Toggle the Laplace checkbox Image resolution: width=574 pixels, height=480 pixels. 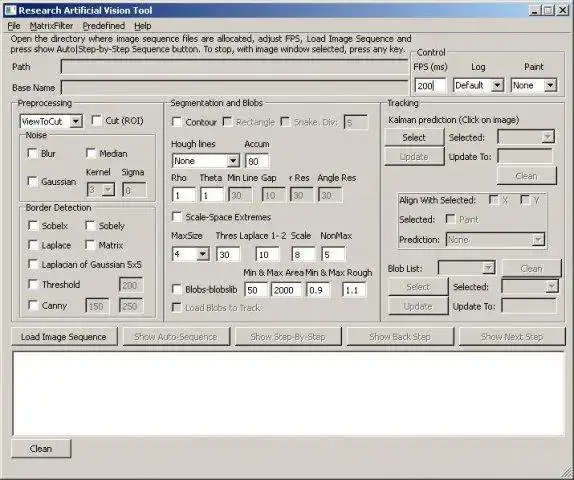point(33,245)
